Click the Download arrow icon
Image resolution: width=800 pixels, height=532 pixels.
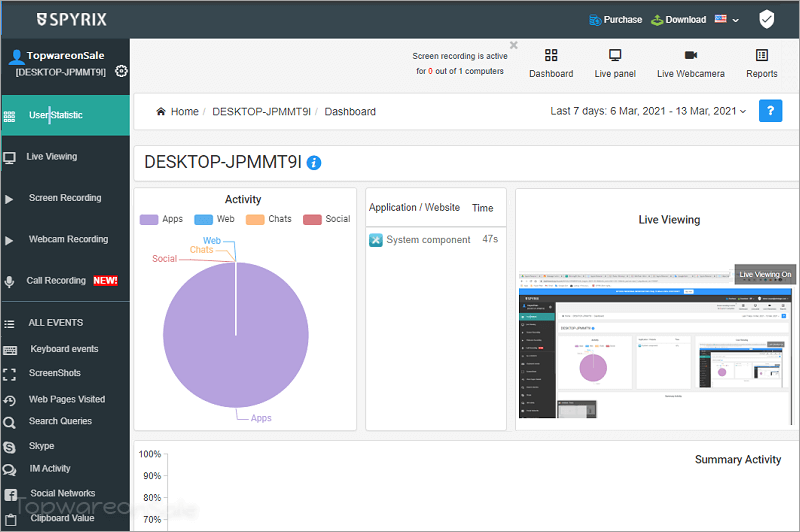coord(657,20)
